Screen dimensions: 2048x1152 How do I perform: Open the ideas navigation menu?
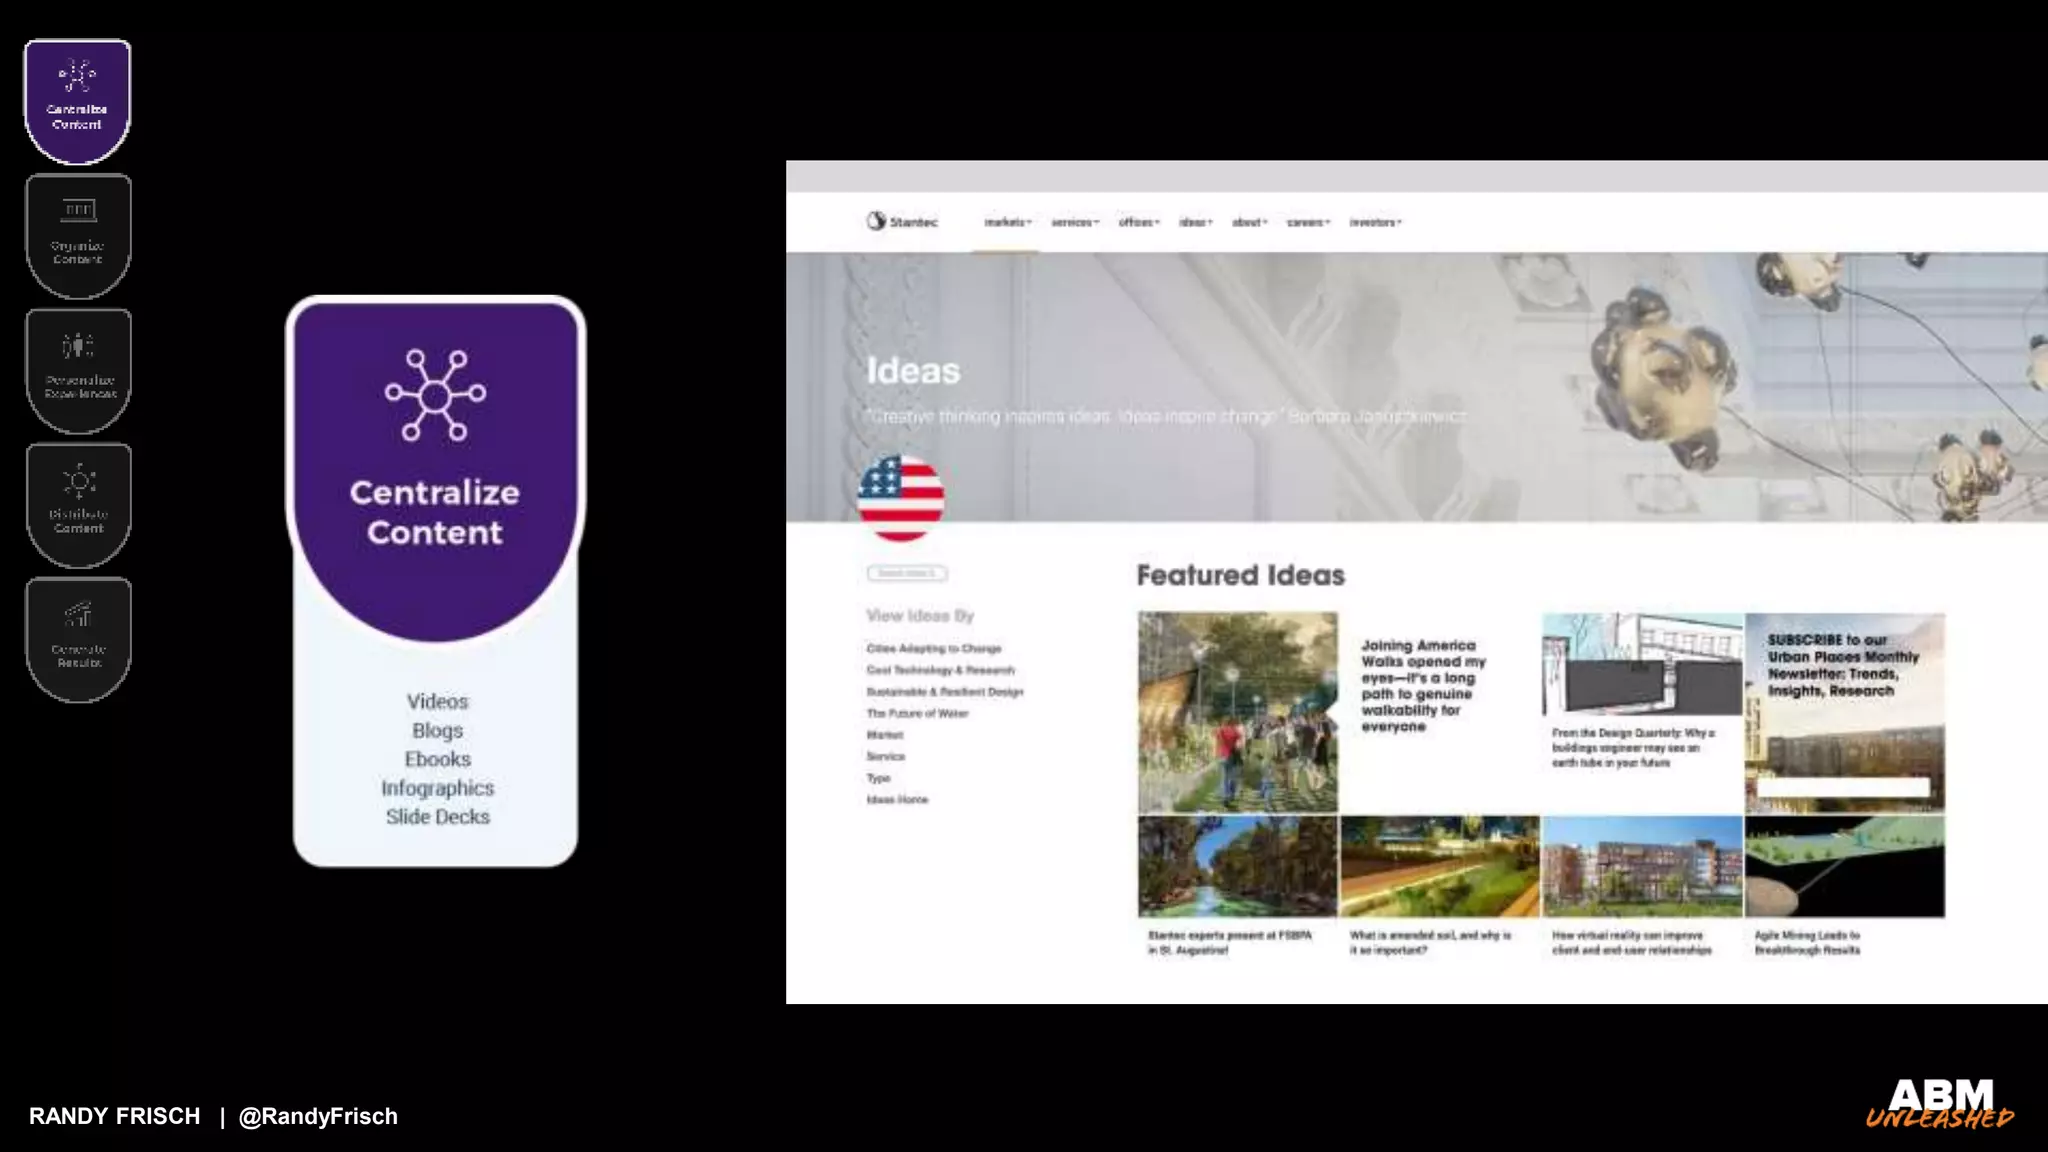coord(1195,222)
